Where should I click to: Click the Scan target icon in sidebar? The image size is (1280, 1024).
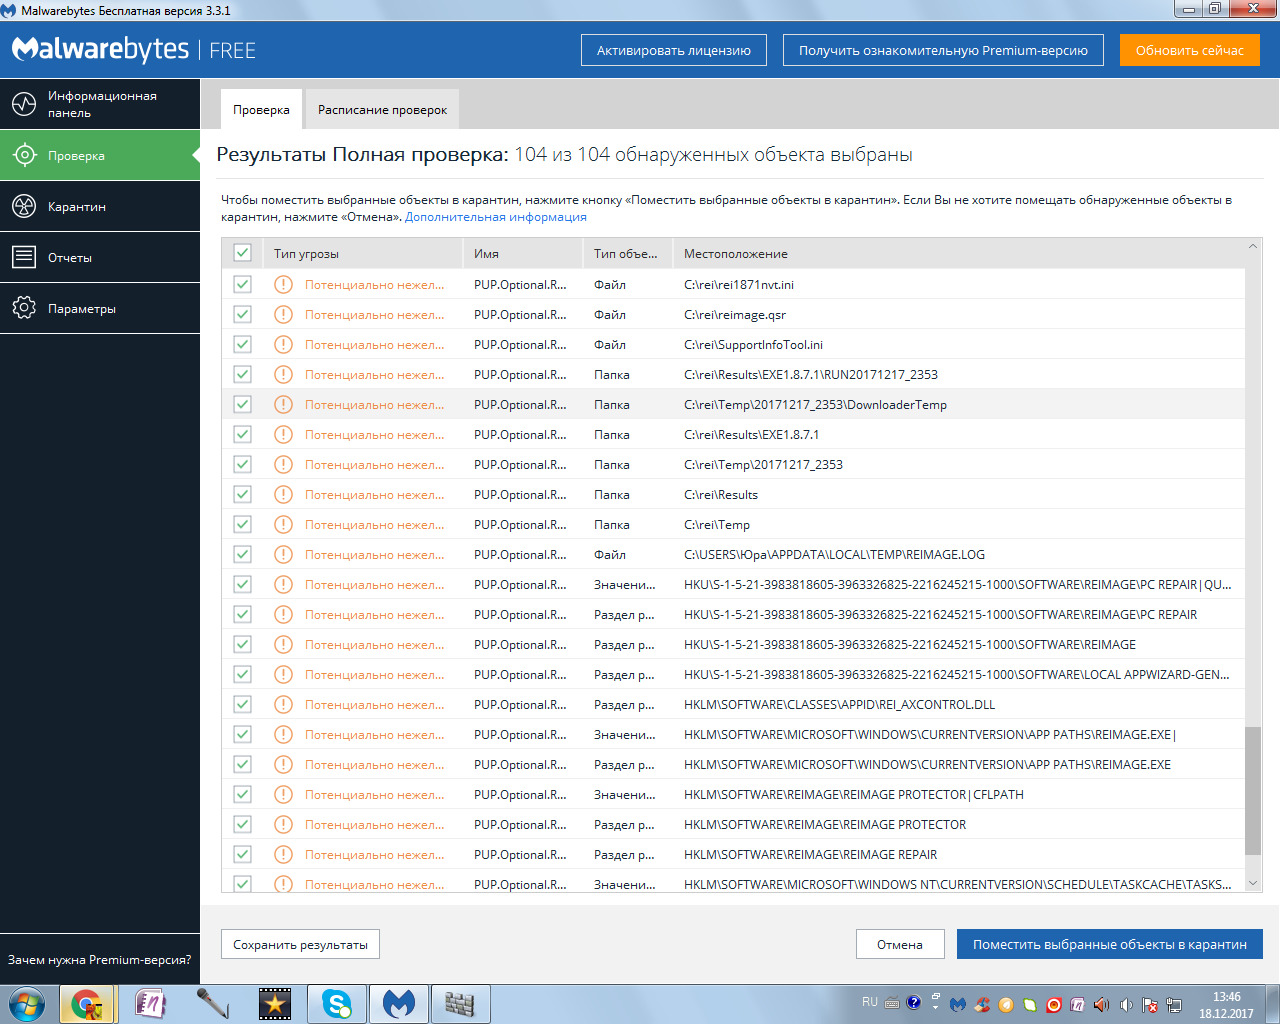[24, 155]
